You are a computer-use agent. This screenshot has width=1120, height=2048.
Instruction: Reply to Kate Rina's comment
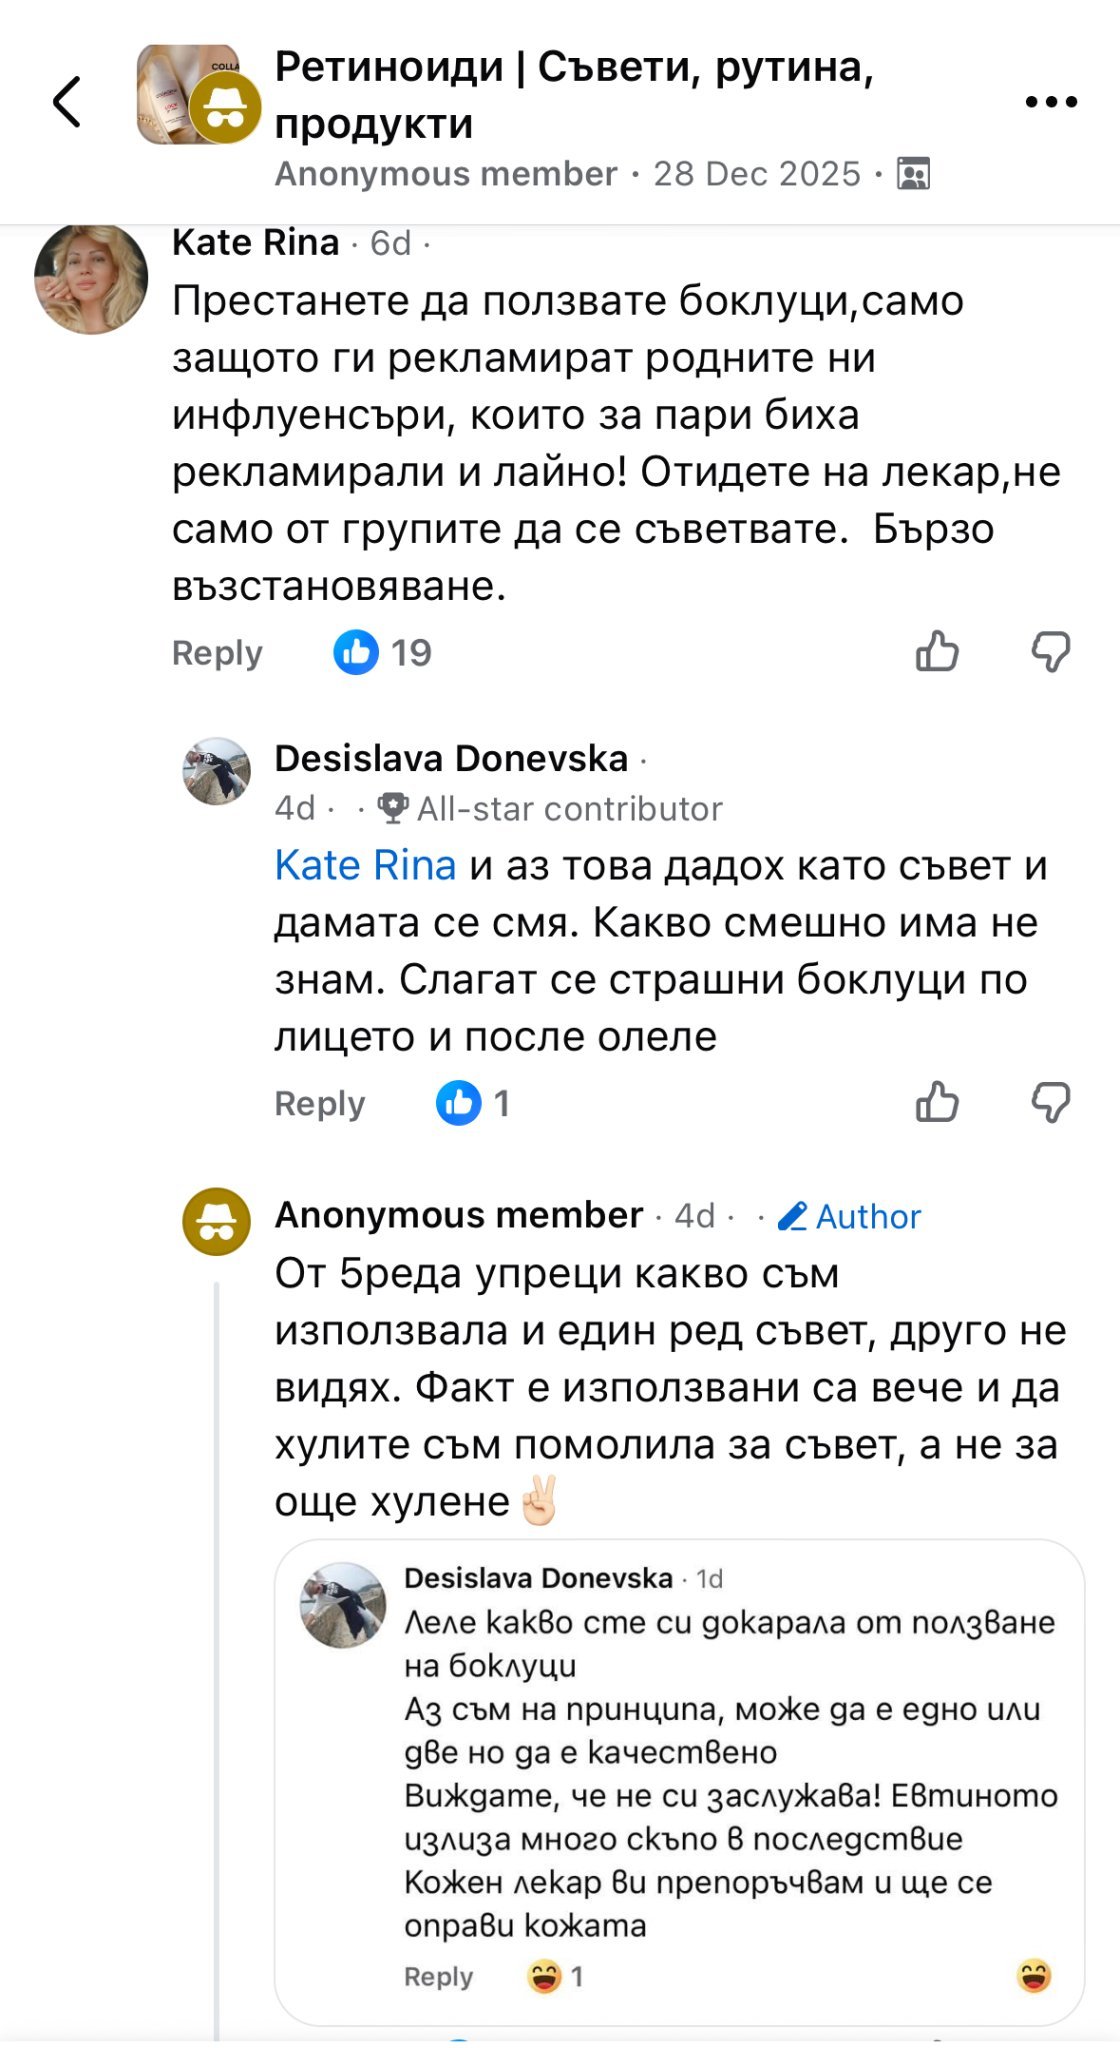point(217,653)
